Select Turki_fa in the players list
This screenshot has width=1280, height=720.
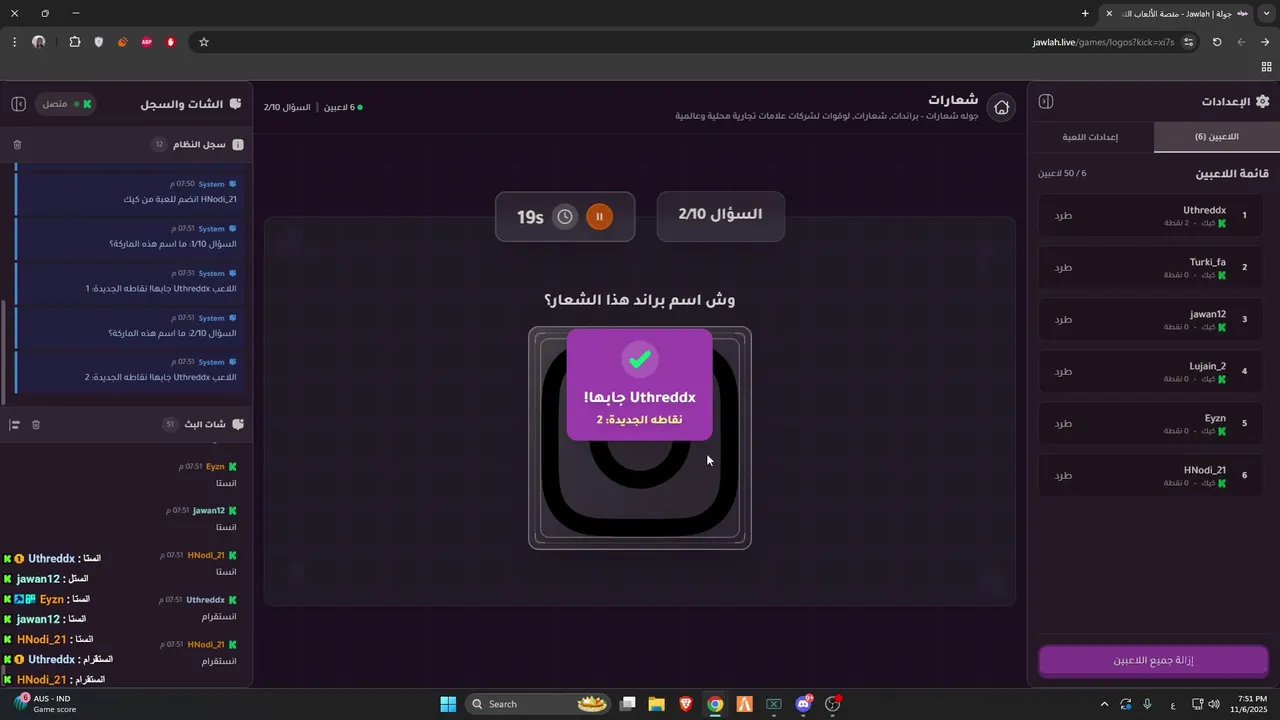(1150, 267)
